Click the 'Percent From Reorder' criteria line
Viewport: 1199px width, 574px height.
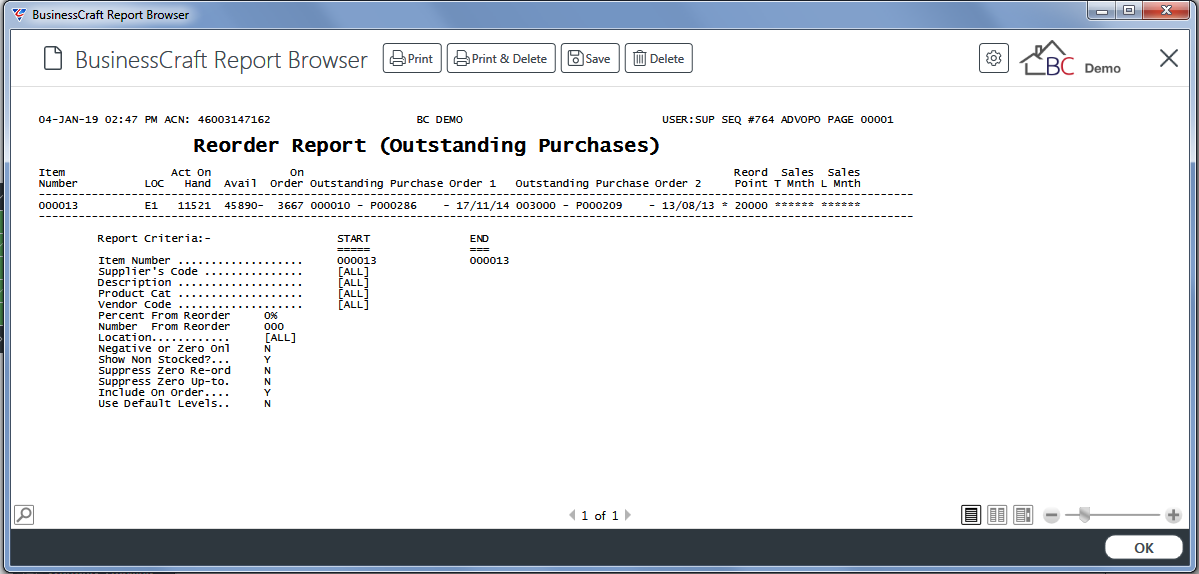click(x=188, y=316)
